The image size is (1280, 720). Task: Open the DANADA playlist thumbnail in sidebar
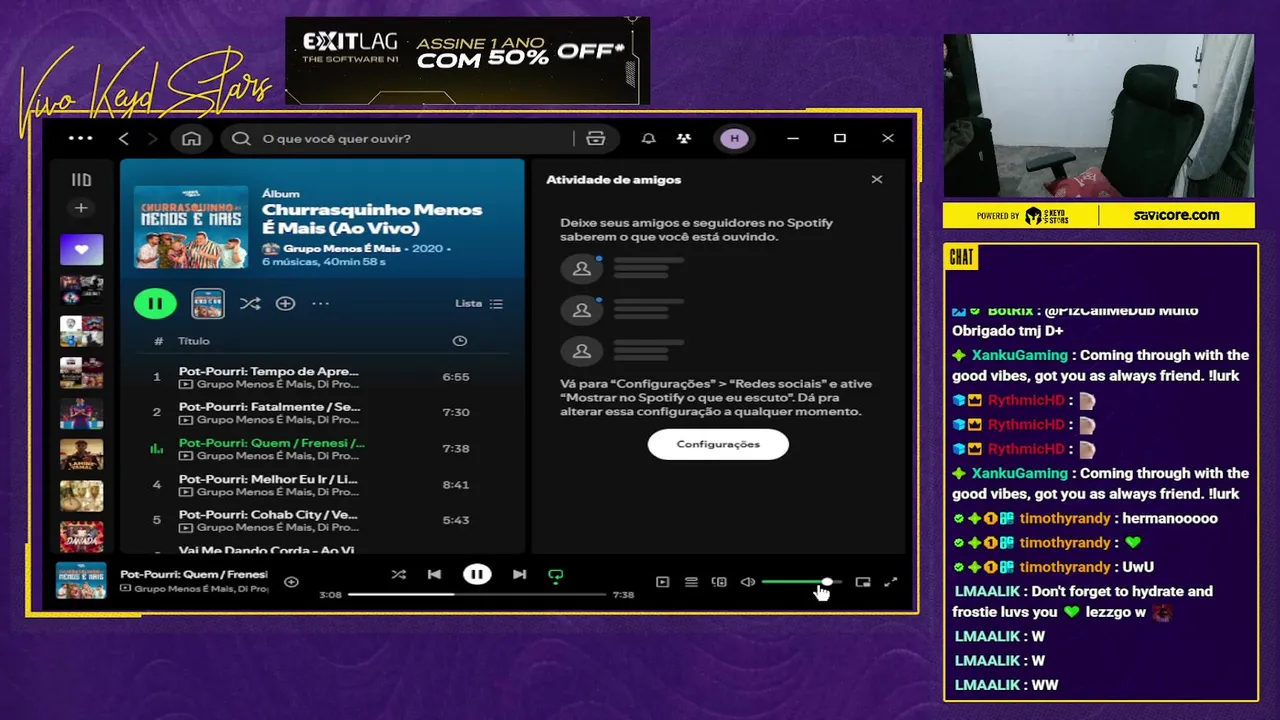(81, 537)
